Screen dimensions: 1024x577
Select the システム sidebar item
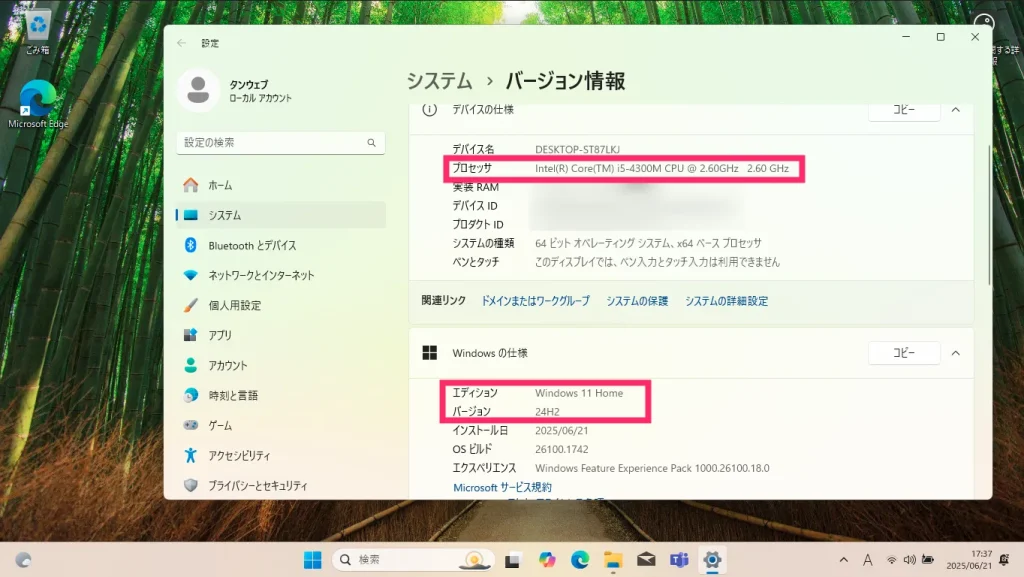click(x=281, y=215)
